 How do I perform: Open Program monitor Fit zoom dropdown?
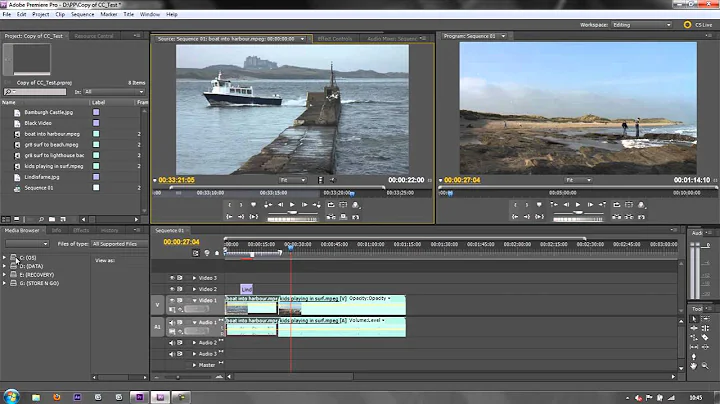pos(579,180)
